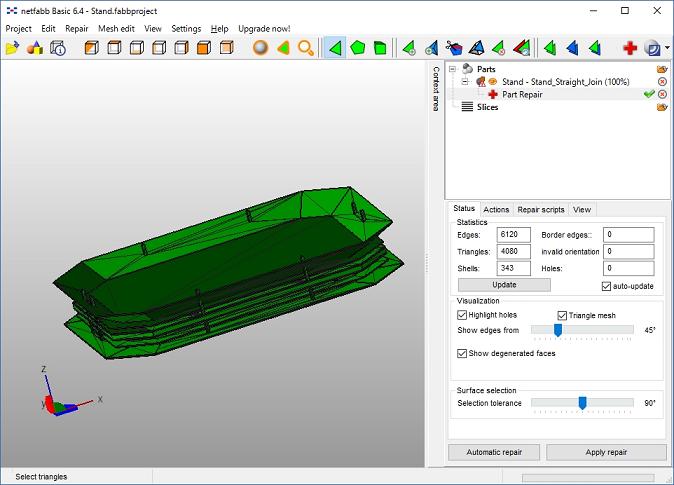Switch to the Repair scripts tab

click(x=540, y=210)
